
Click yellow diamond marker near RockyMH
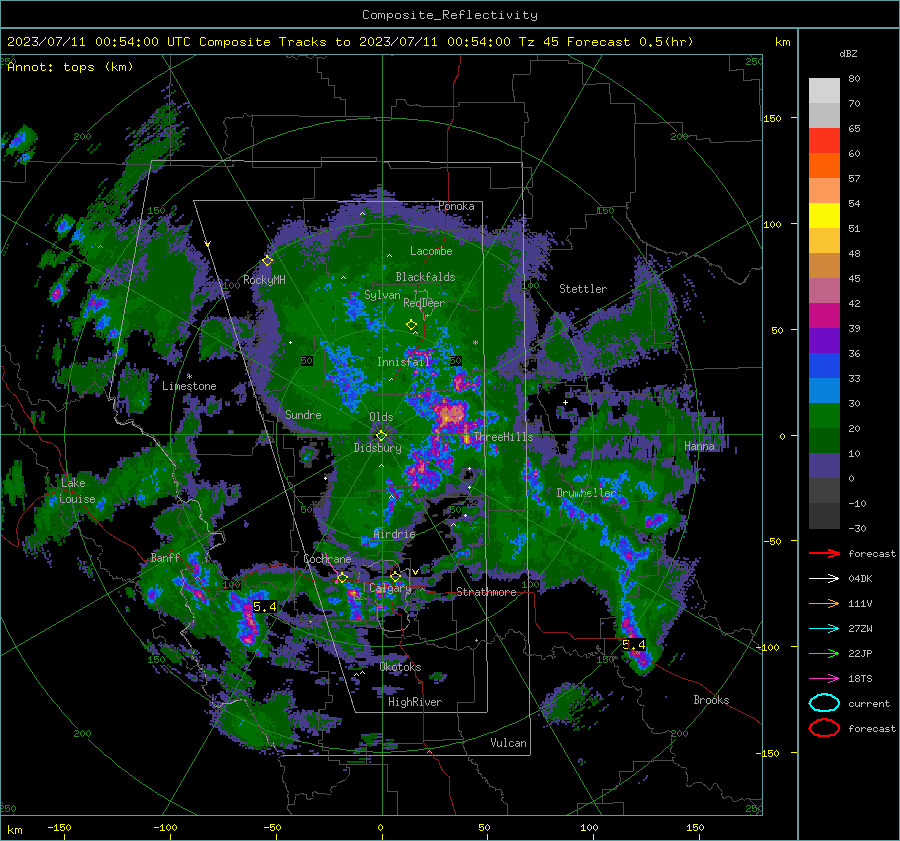[267, 261]
